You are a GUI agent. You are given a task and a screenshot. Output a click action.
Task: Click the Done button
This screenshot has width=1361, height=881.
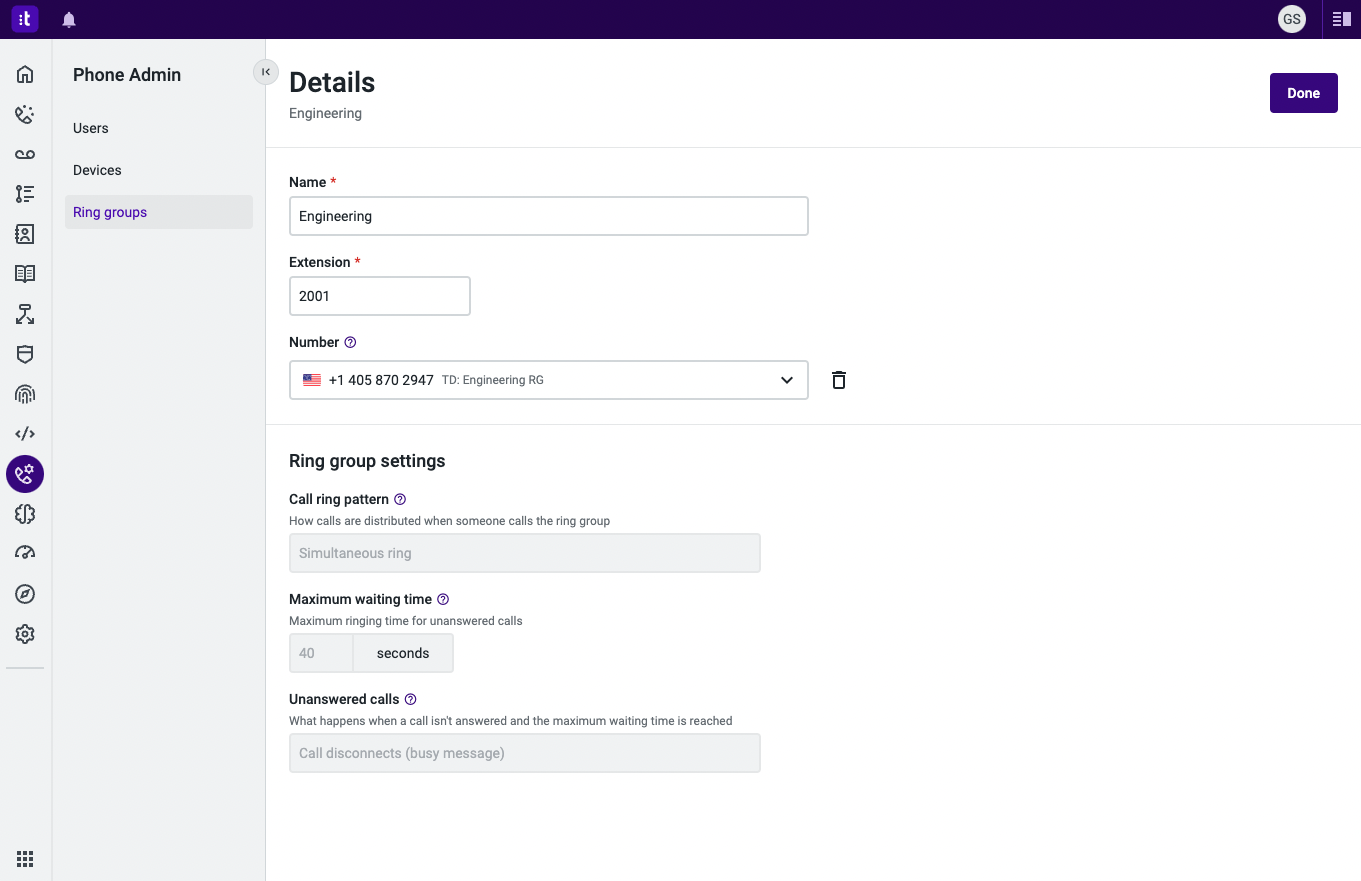coord(1304,93)
